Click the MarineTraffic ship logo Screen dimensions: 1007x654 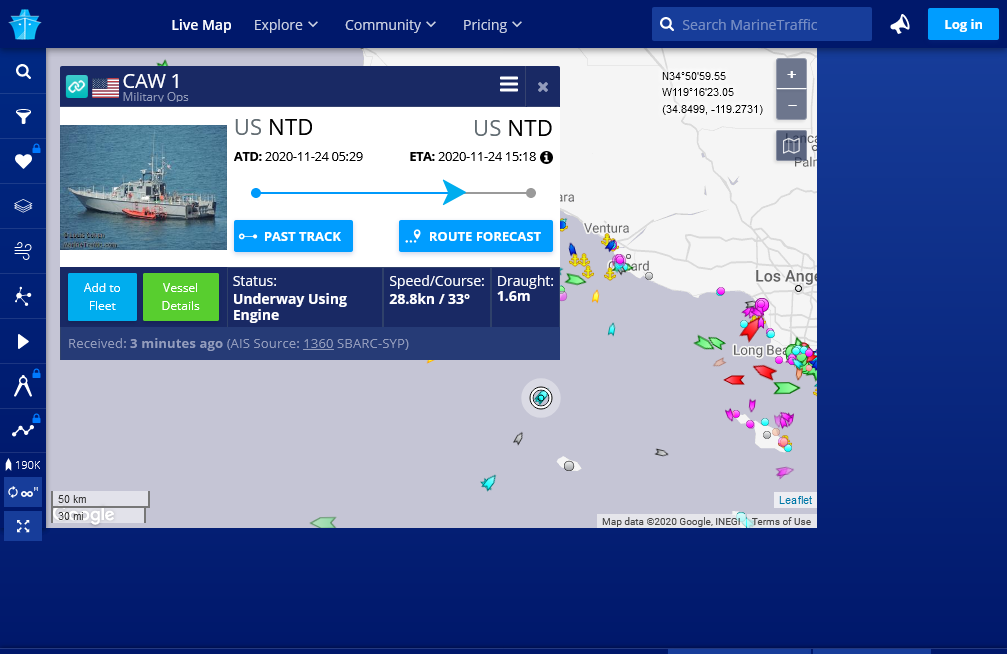(24, 24)
